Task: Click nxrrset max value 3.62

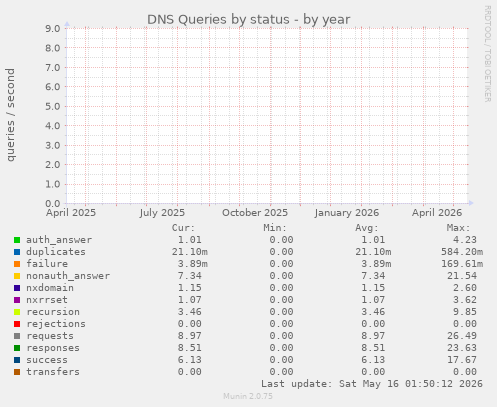Action: [x=465, y=300]
